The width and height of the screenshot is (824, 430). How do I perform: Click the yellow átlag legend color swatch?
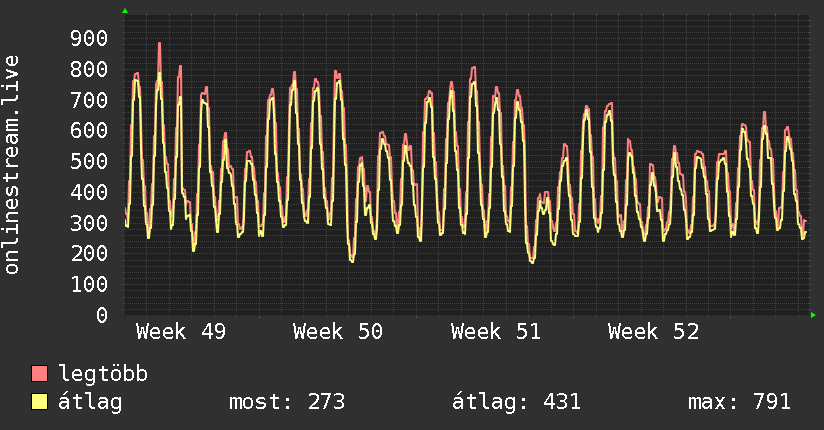pos(40,402)
